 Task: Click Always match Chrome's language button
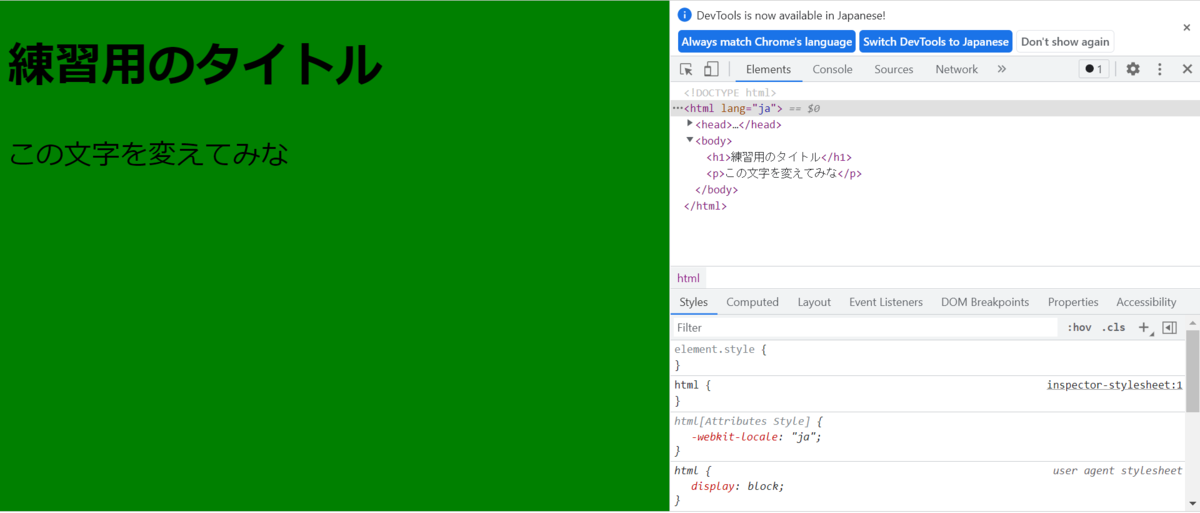(767, 41)
